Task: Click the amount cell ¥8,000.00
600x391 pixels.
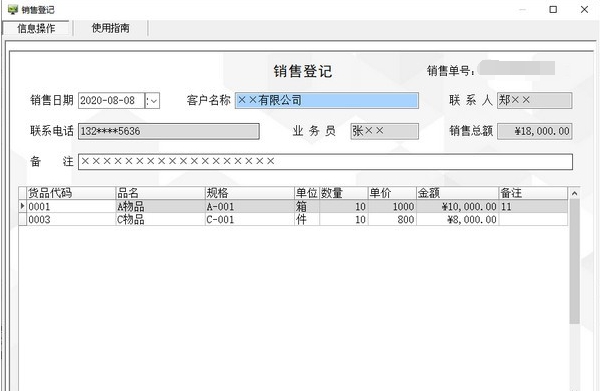Action: (457, 220)
